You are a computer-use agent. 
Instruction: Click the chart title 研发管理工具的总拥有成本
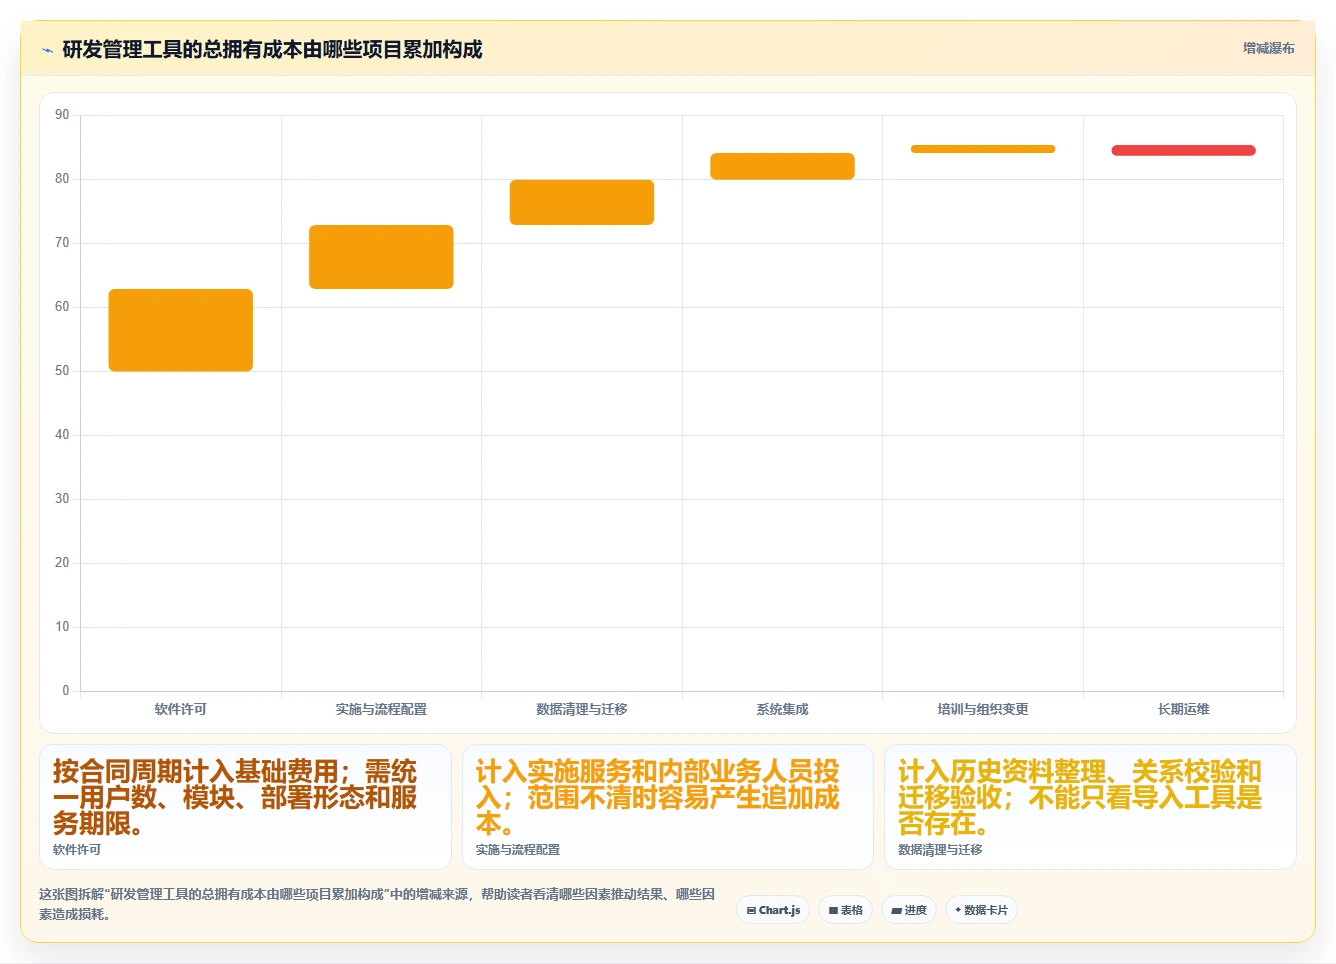272,49
